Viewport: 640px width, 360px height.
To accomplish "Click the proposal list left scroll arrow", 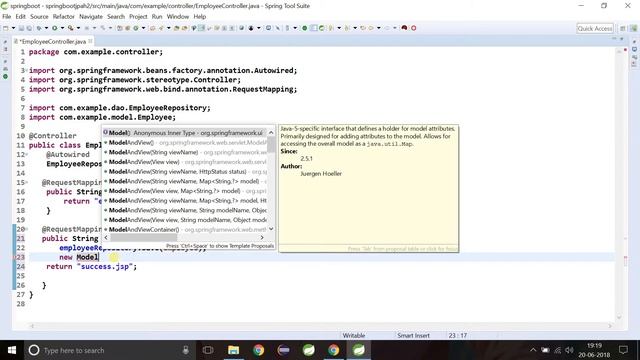I will tap(106, 237).
